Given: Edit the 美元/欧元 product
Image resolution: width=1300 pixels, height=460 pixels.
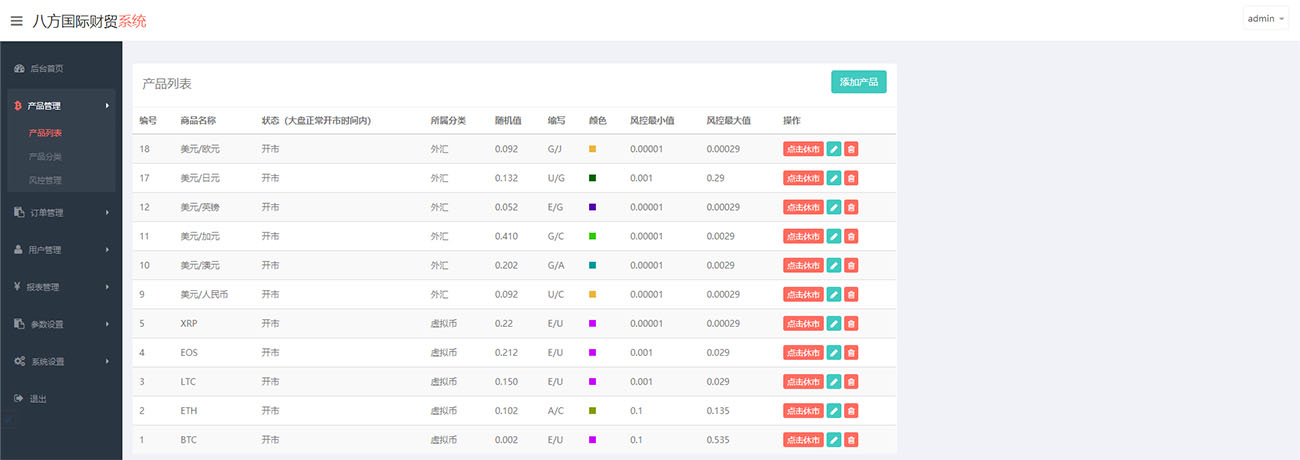Looking at the screenshot, I should [x=834, y=149].
